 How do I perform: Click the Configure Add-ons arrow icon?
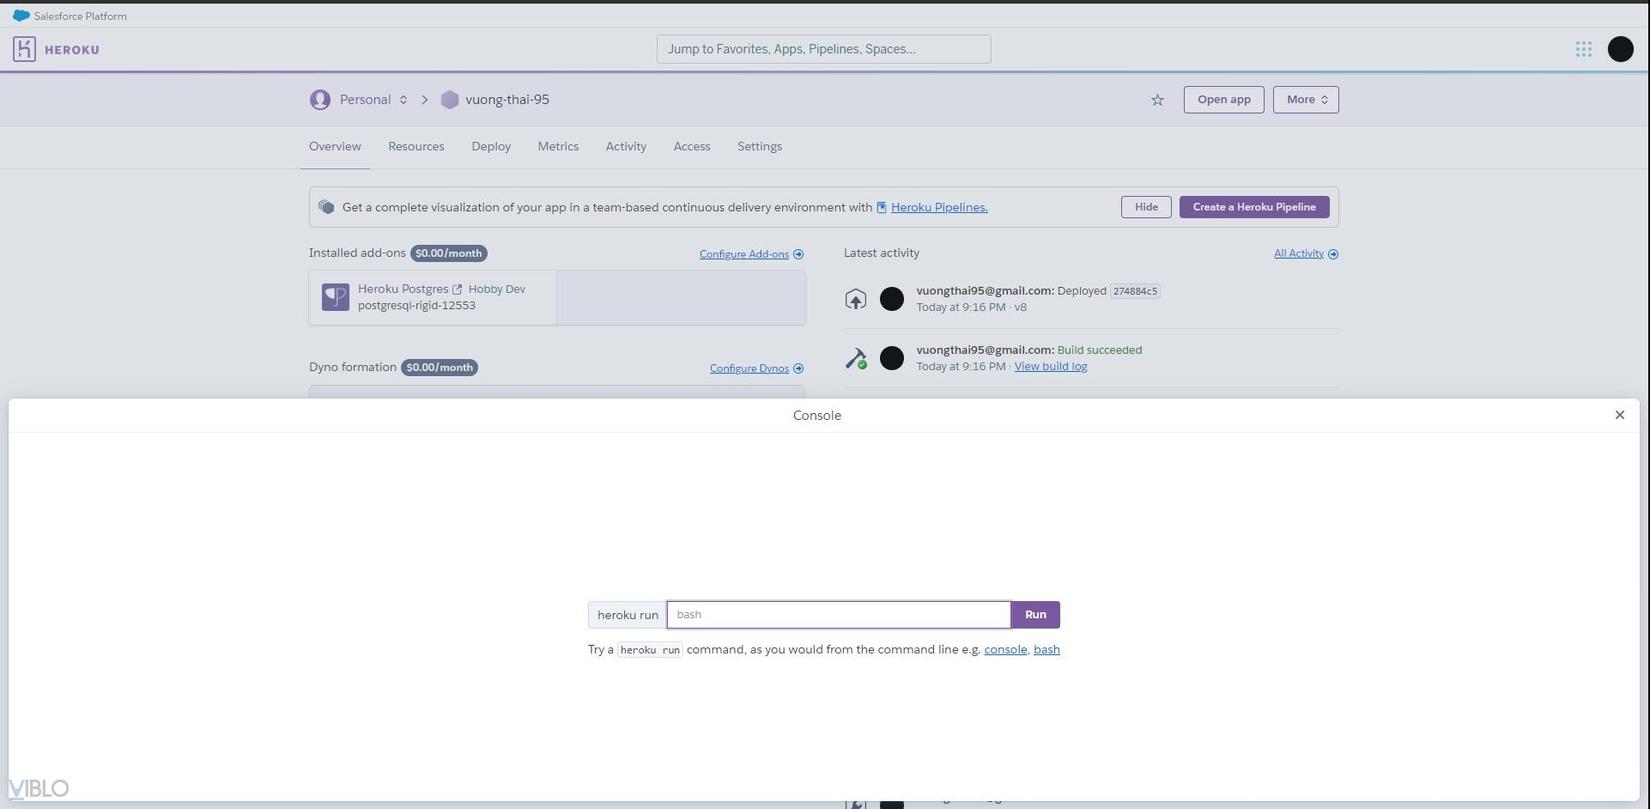point(798,254)
